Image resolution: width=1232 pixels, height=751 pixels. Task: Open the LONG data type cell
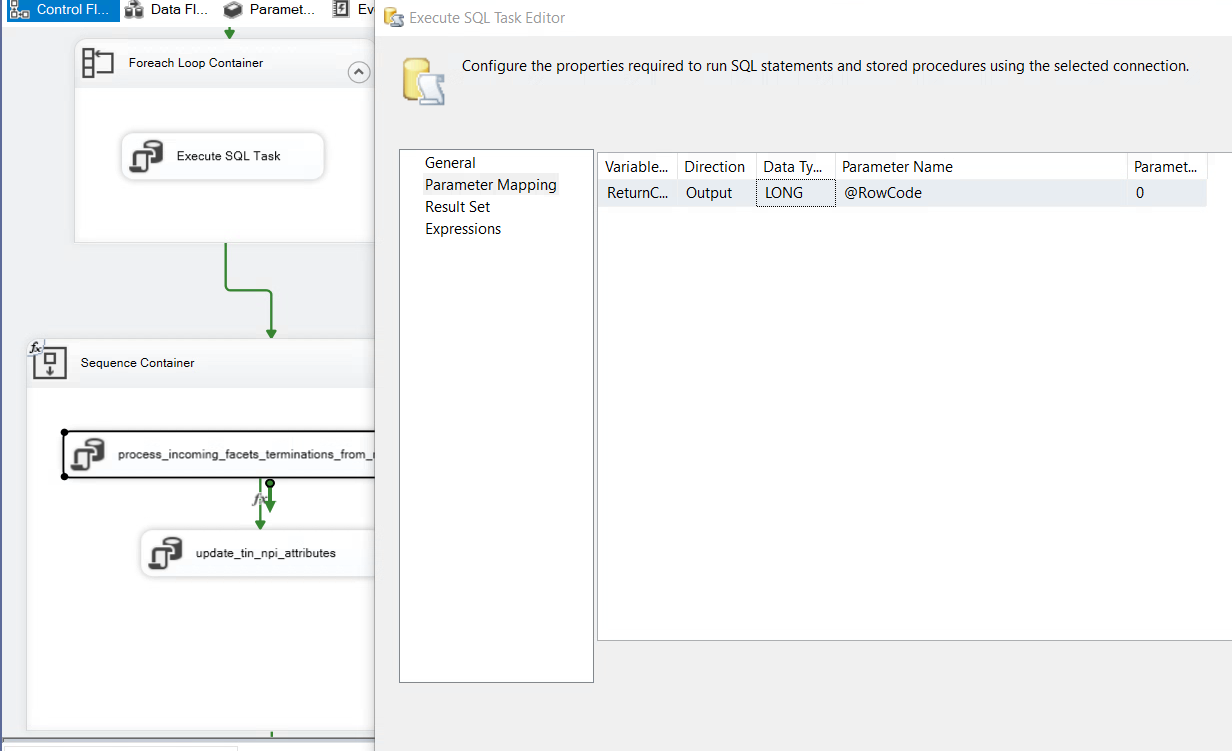tap(795, 193)
